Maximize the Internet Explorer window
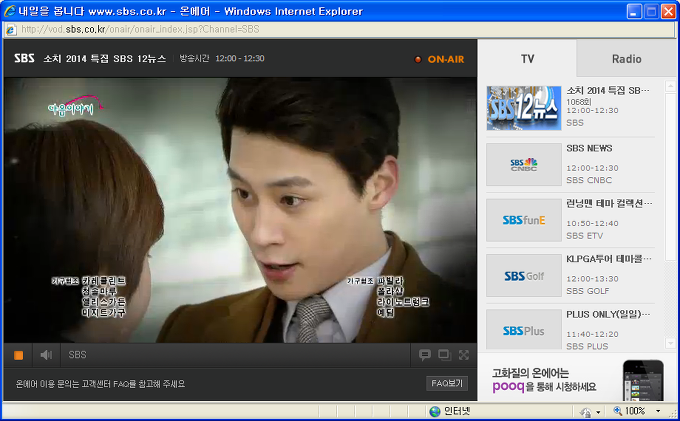Viewport: 680px width, 421px height. (651, 11)
